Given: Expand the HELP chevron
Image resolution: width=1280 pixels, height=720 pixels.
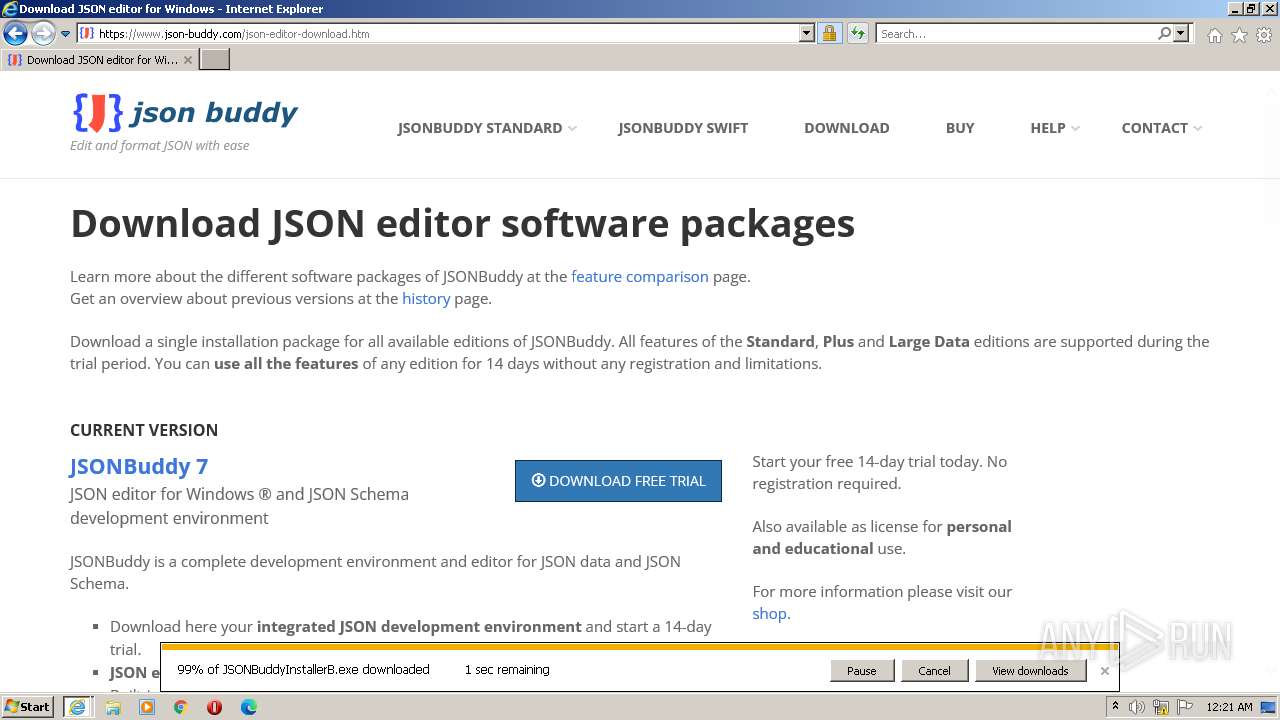Looking at the screenshot, I should (1075, 128).
